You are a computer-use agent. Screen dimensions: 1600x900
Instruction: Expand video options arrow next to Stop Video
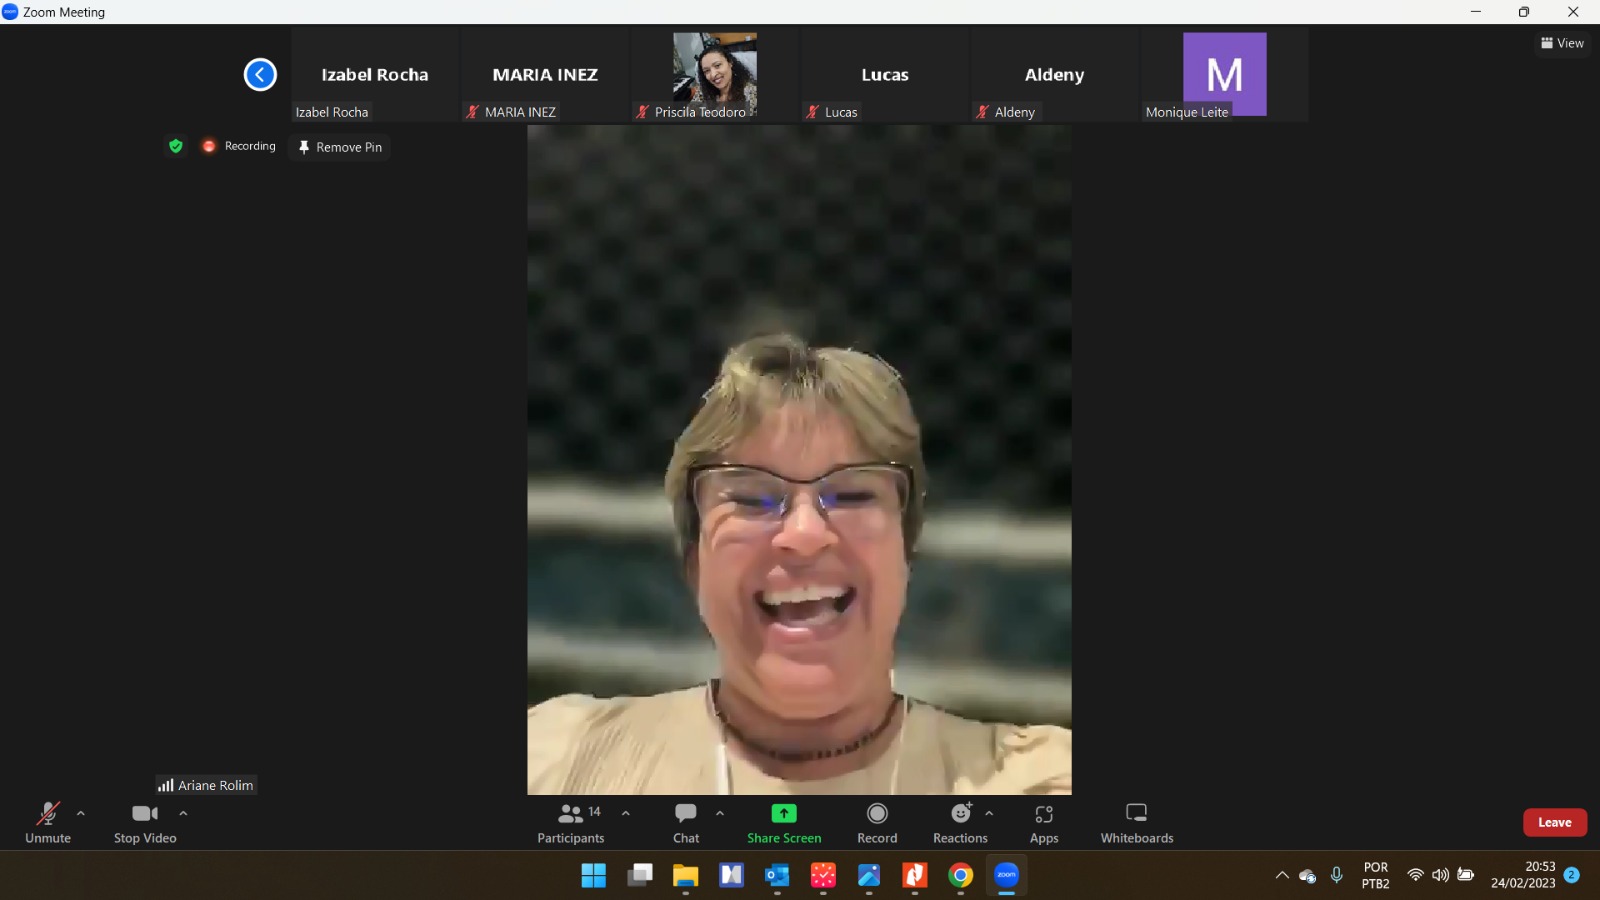pos(183,813)
